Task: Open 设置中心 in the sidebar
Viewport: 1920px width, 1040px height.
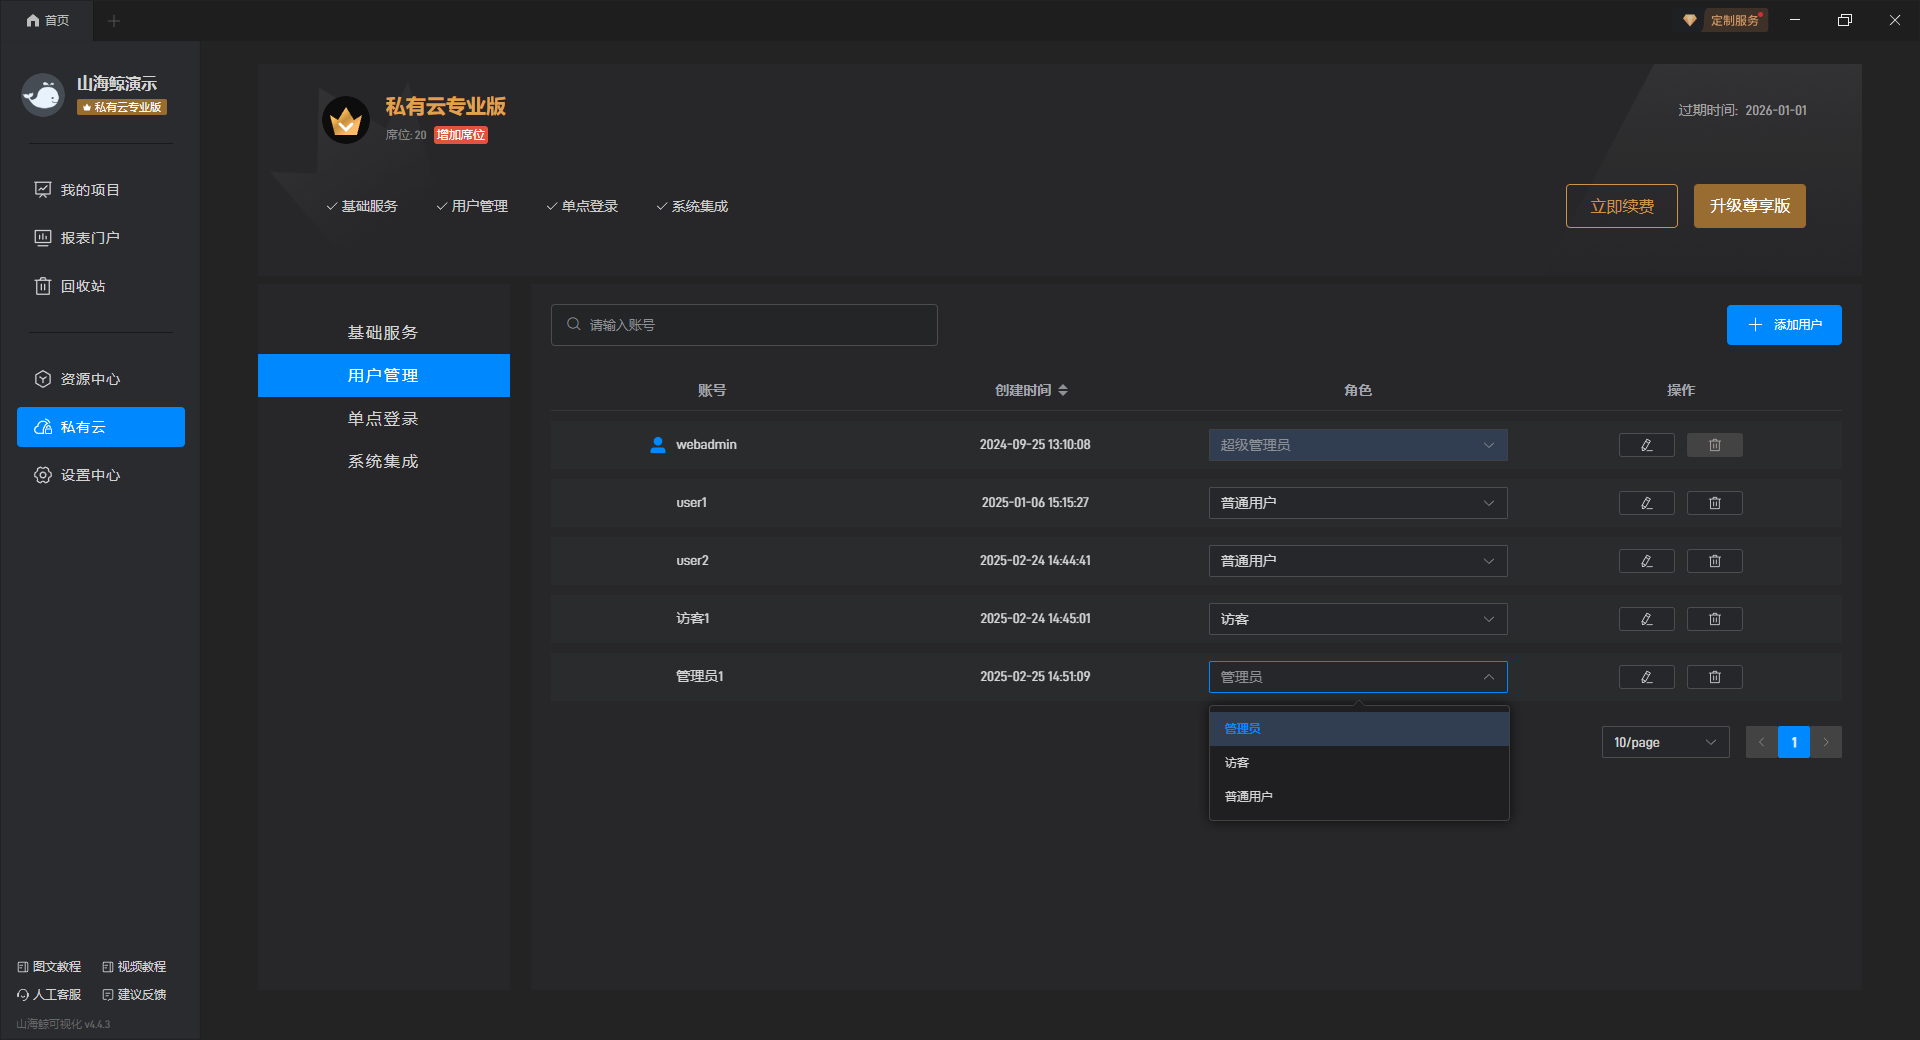Action: coord(101,475)
